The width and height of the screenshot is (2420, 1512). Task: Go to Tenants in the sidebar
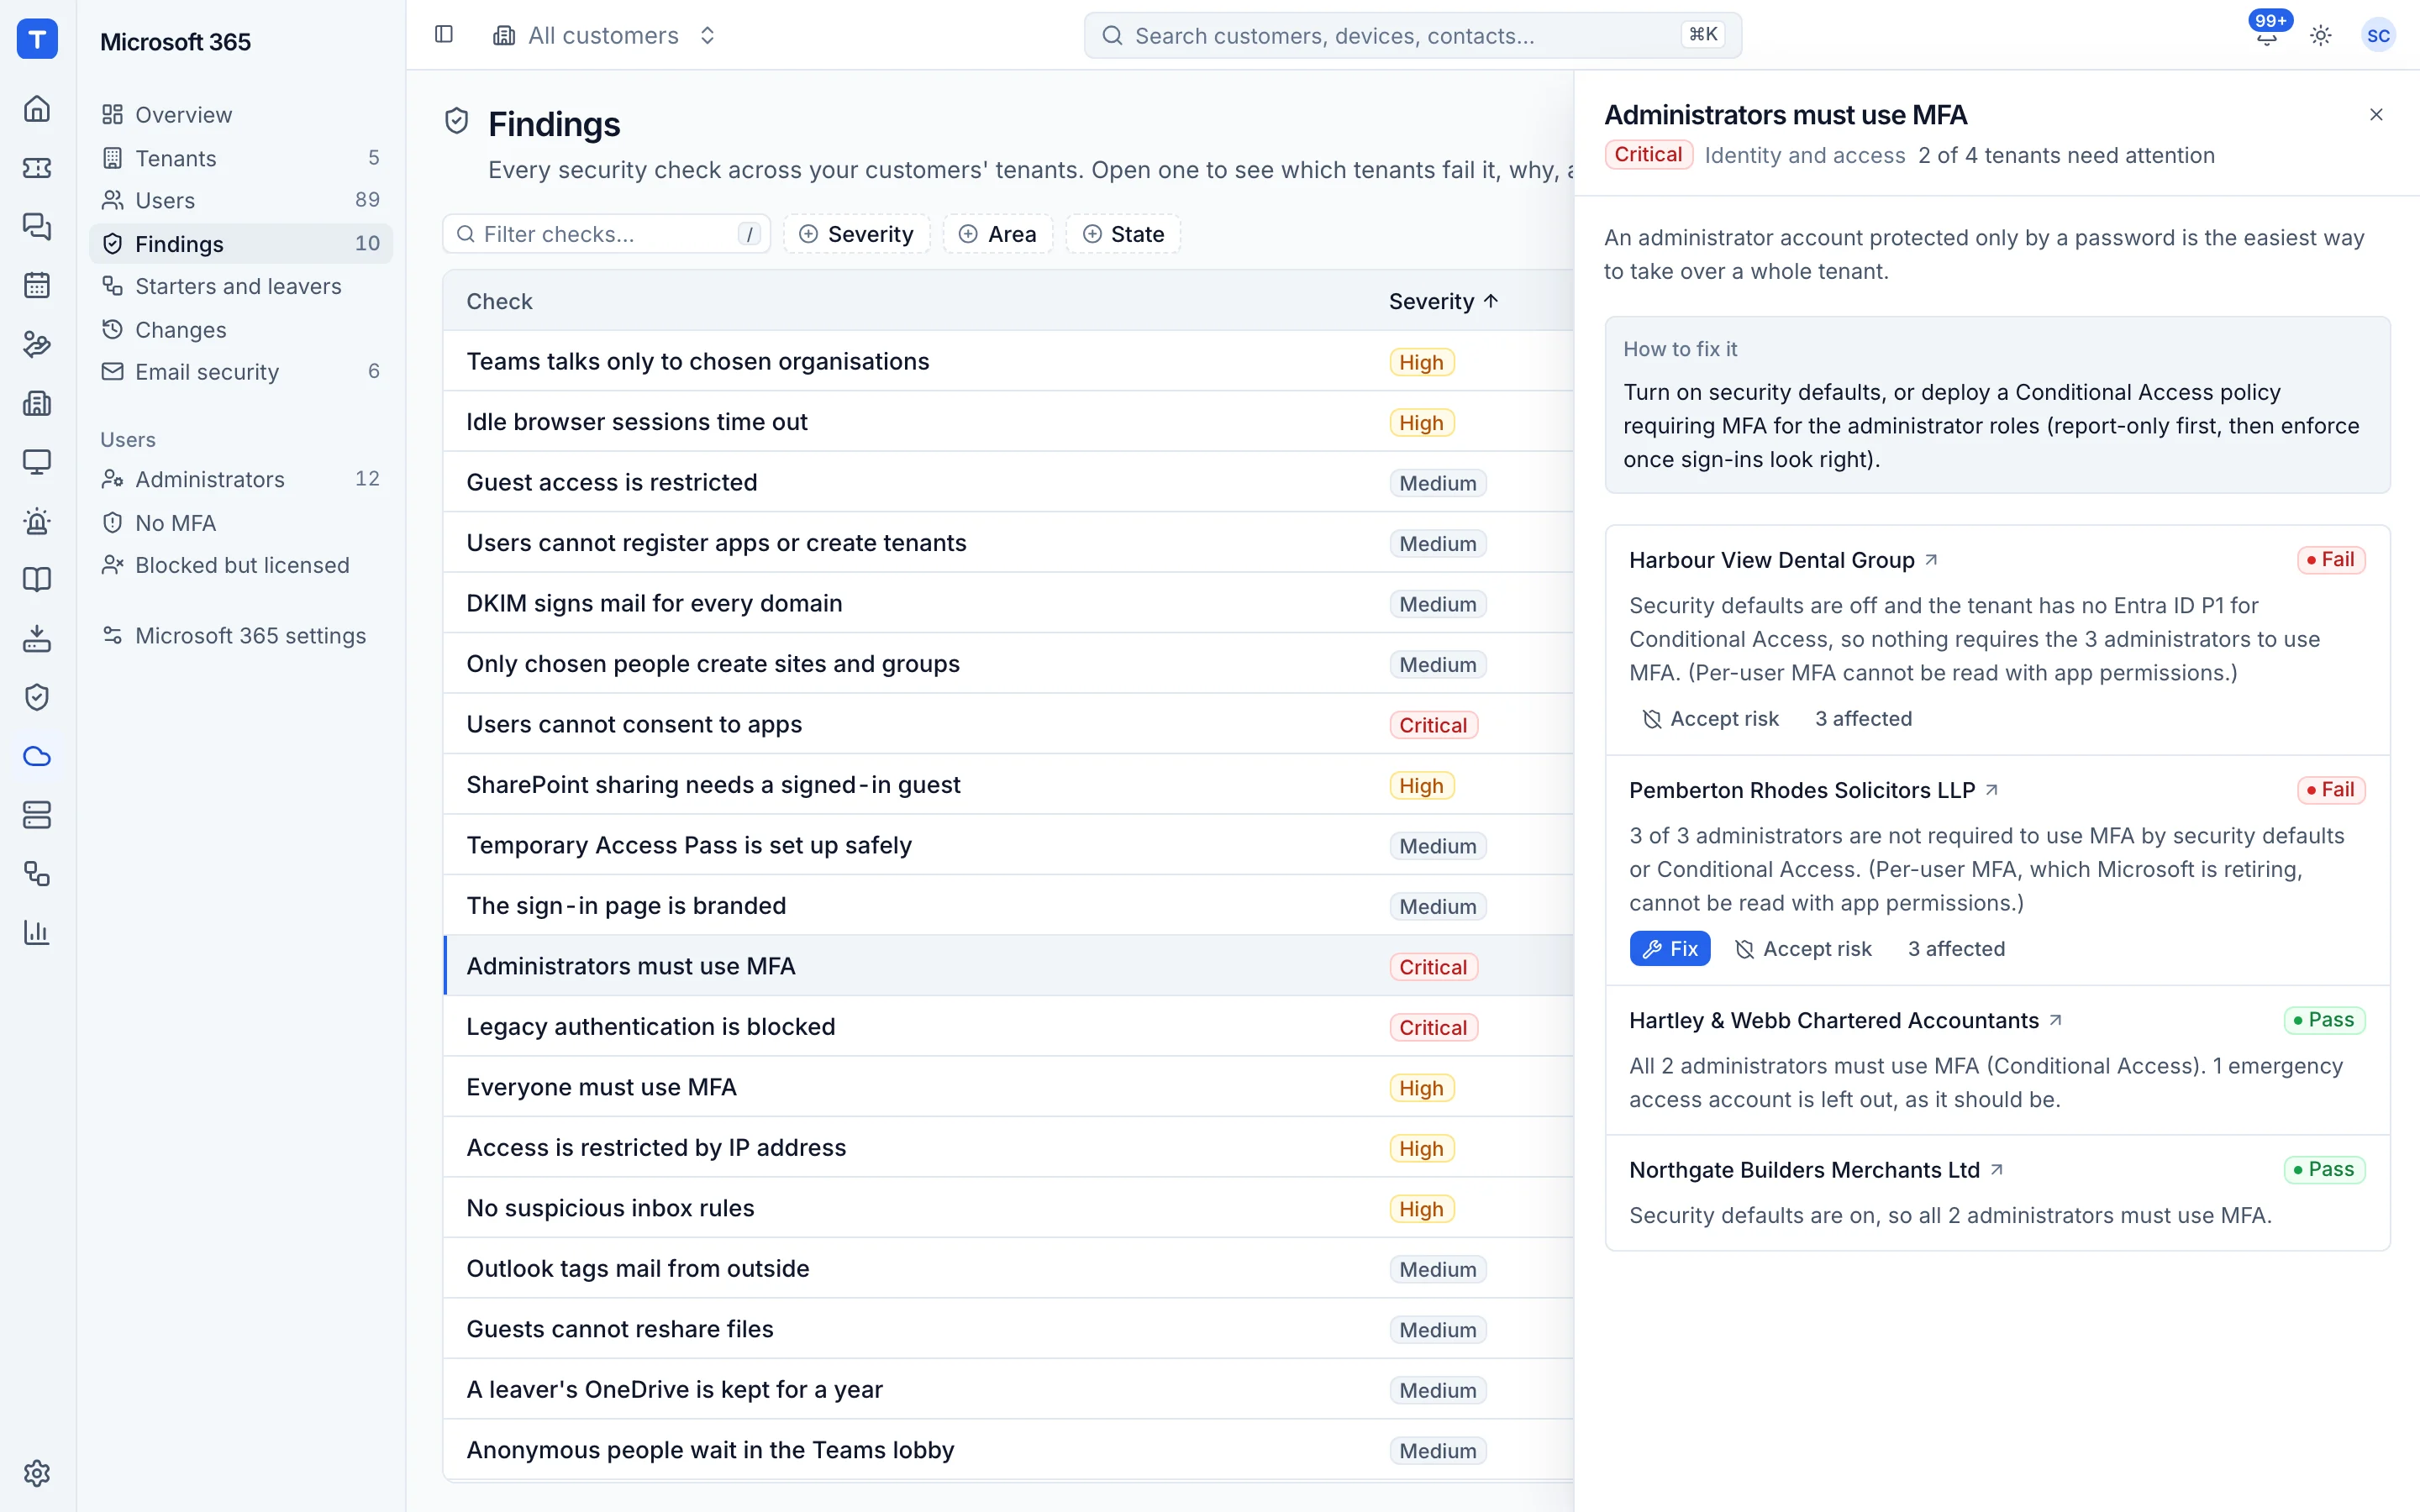point(241,158)
